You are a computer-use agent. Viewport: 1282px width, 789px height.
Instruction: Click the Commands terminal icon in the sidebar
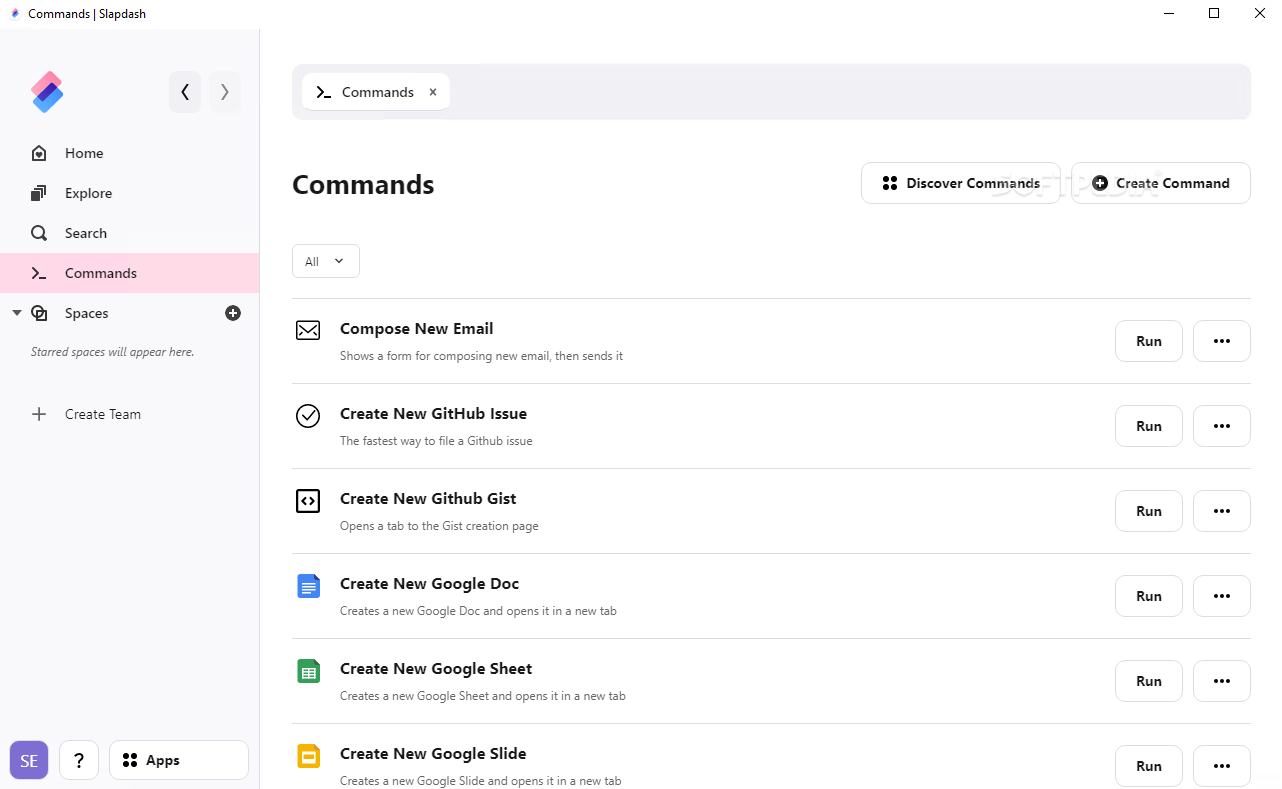(x=39, y=273)
